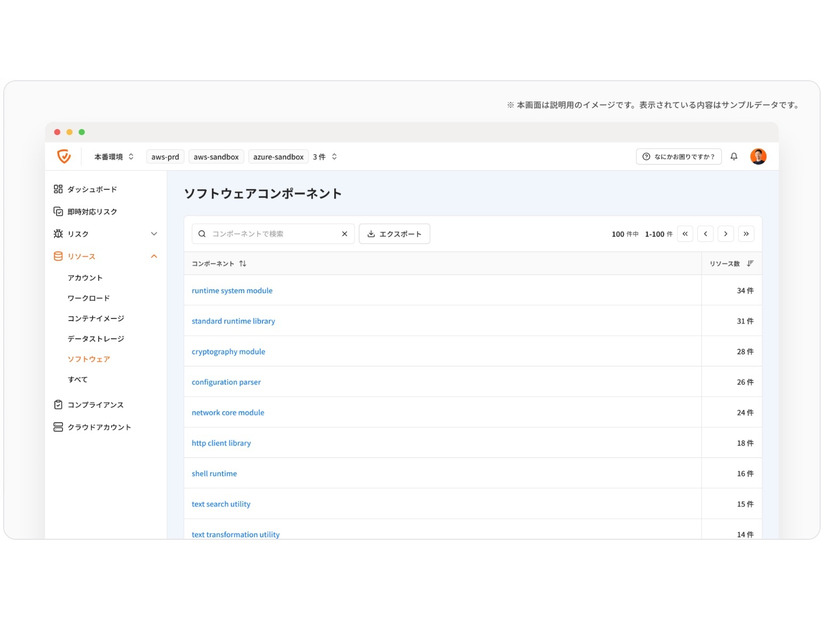The height and width of the screenshot is (620, 826).
Task: Click the dashboard icon in sidebar
Action: point(58,189)
